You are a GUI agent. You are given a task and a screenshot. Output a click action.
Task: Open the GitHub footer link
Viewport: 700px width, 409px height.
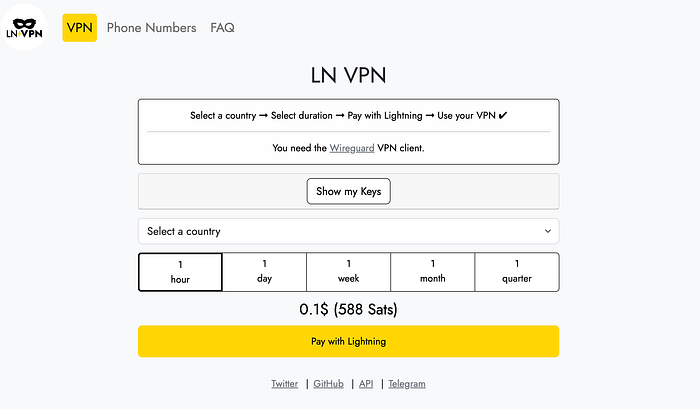(x=329, y=384)
